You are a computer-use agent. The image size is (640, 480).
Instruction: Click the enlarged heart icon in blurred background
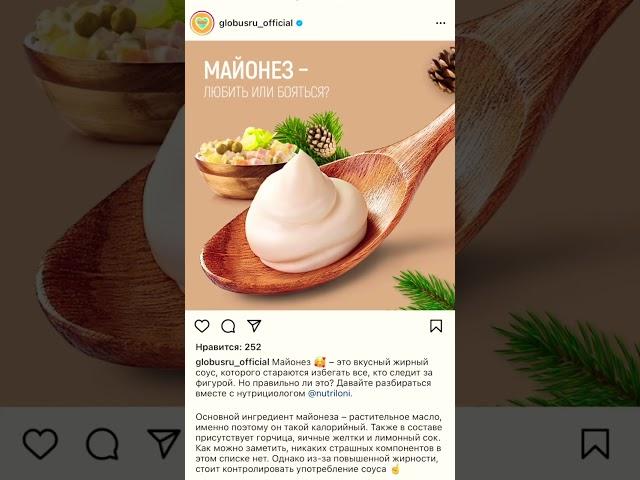coord(40,444)
